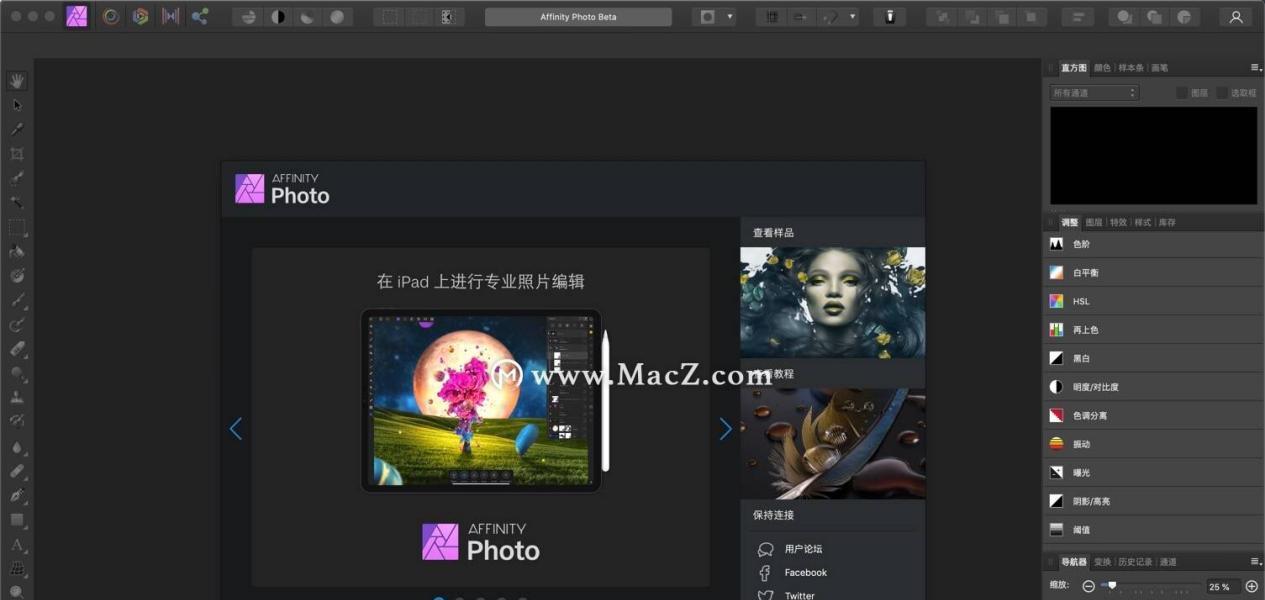The height and width of the screenshot is (600, 1265).
Task: Select the Color Picker eyedropper tool
Action: pos(17,129)
